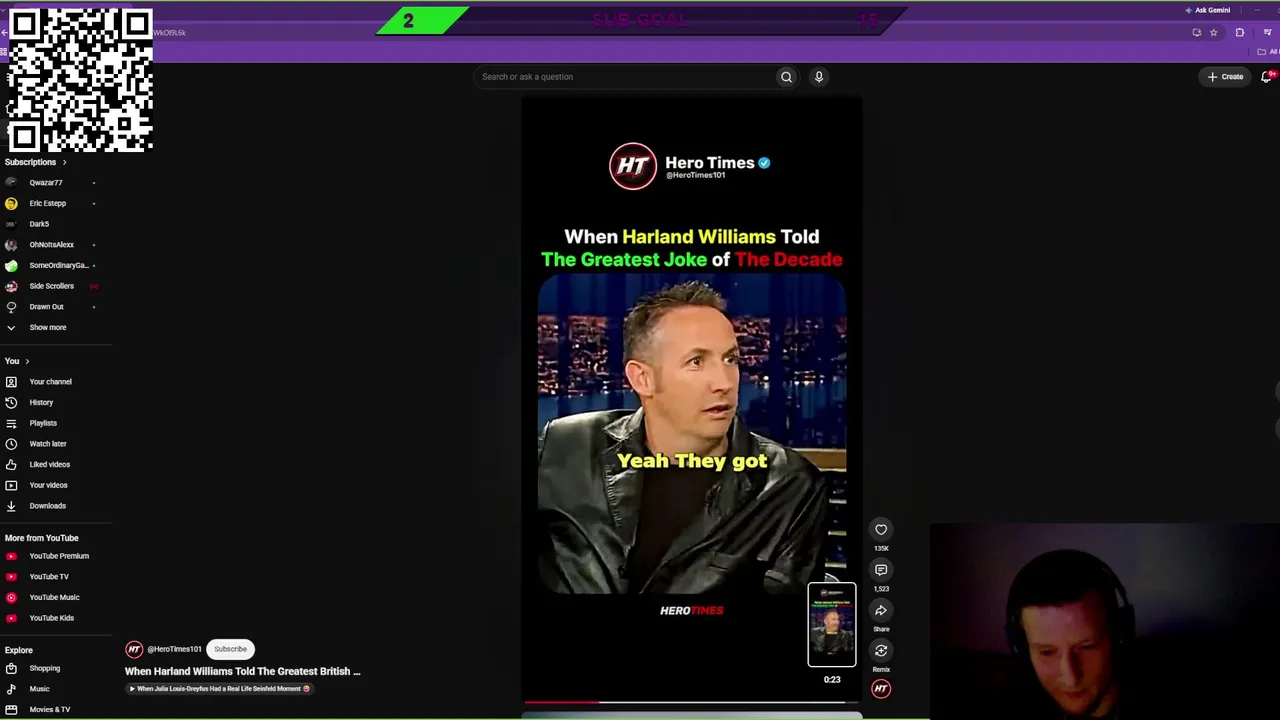Expand the You section header

17,361
